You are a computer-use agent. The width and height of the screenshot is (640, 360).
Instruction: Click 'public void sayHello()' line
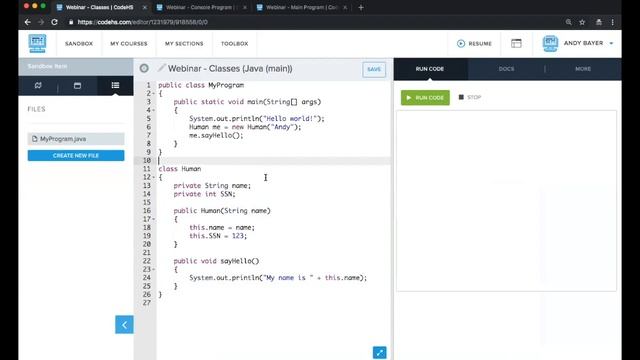coord(216,261)
